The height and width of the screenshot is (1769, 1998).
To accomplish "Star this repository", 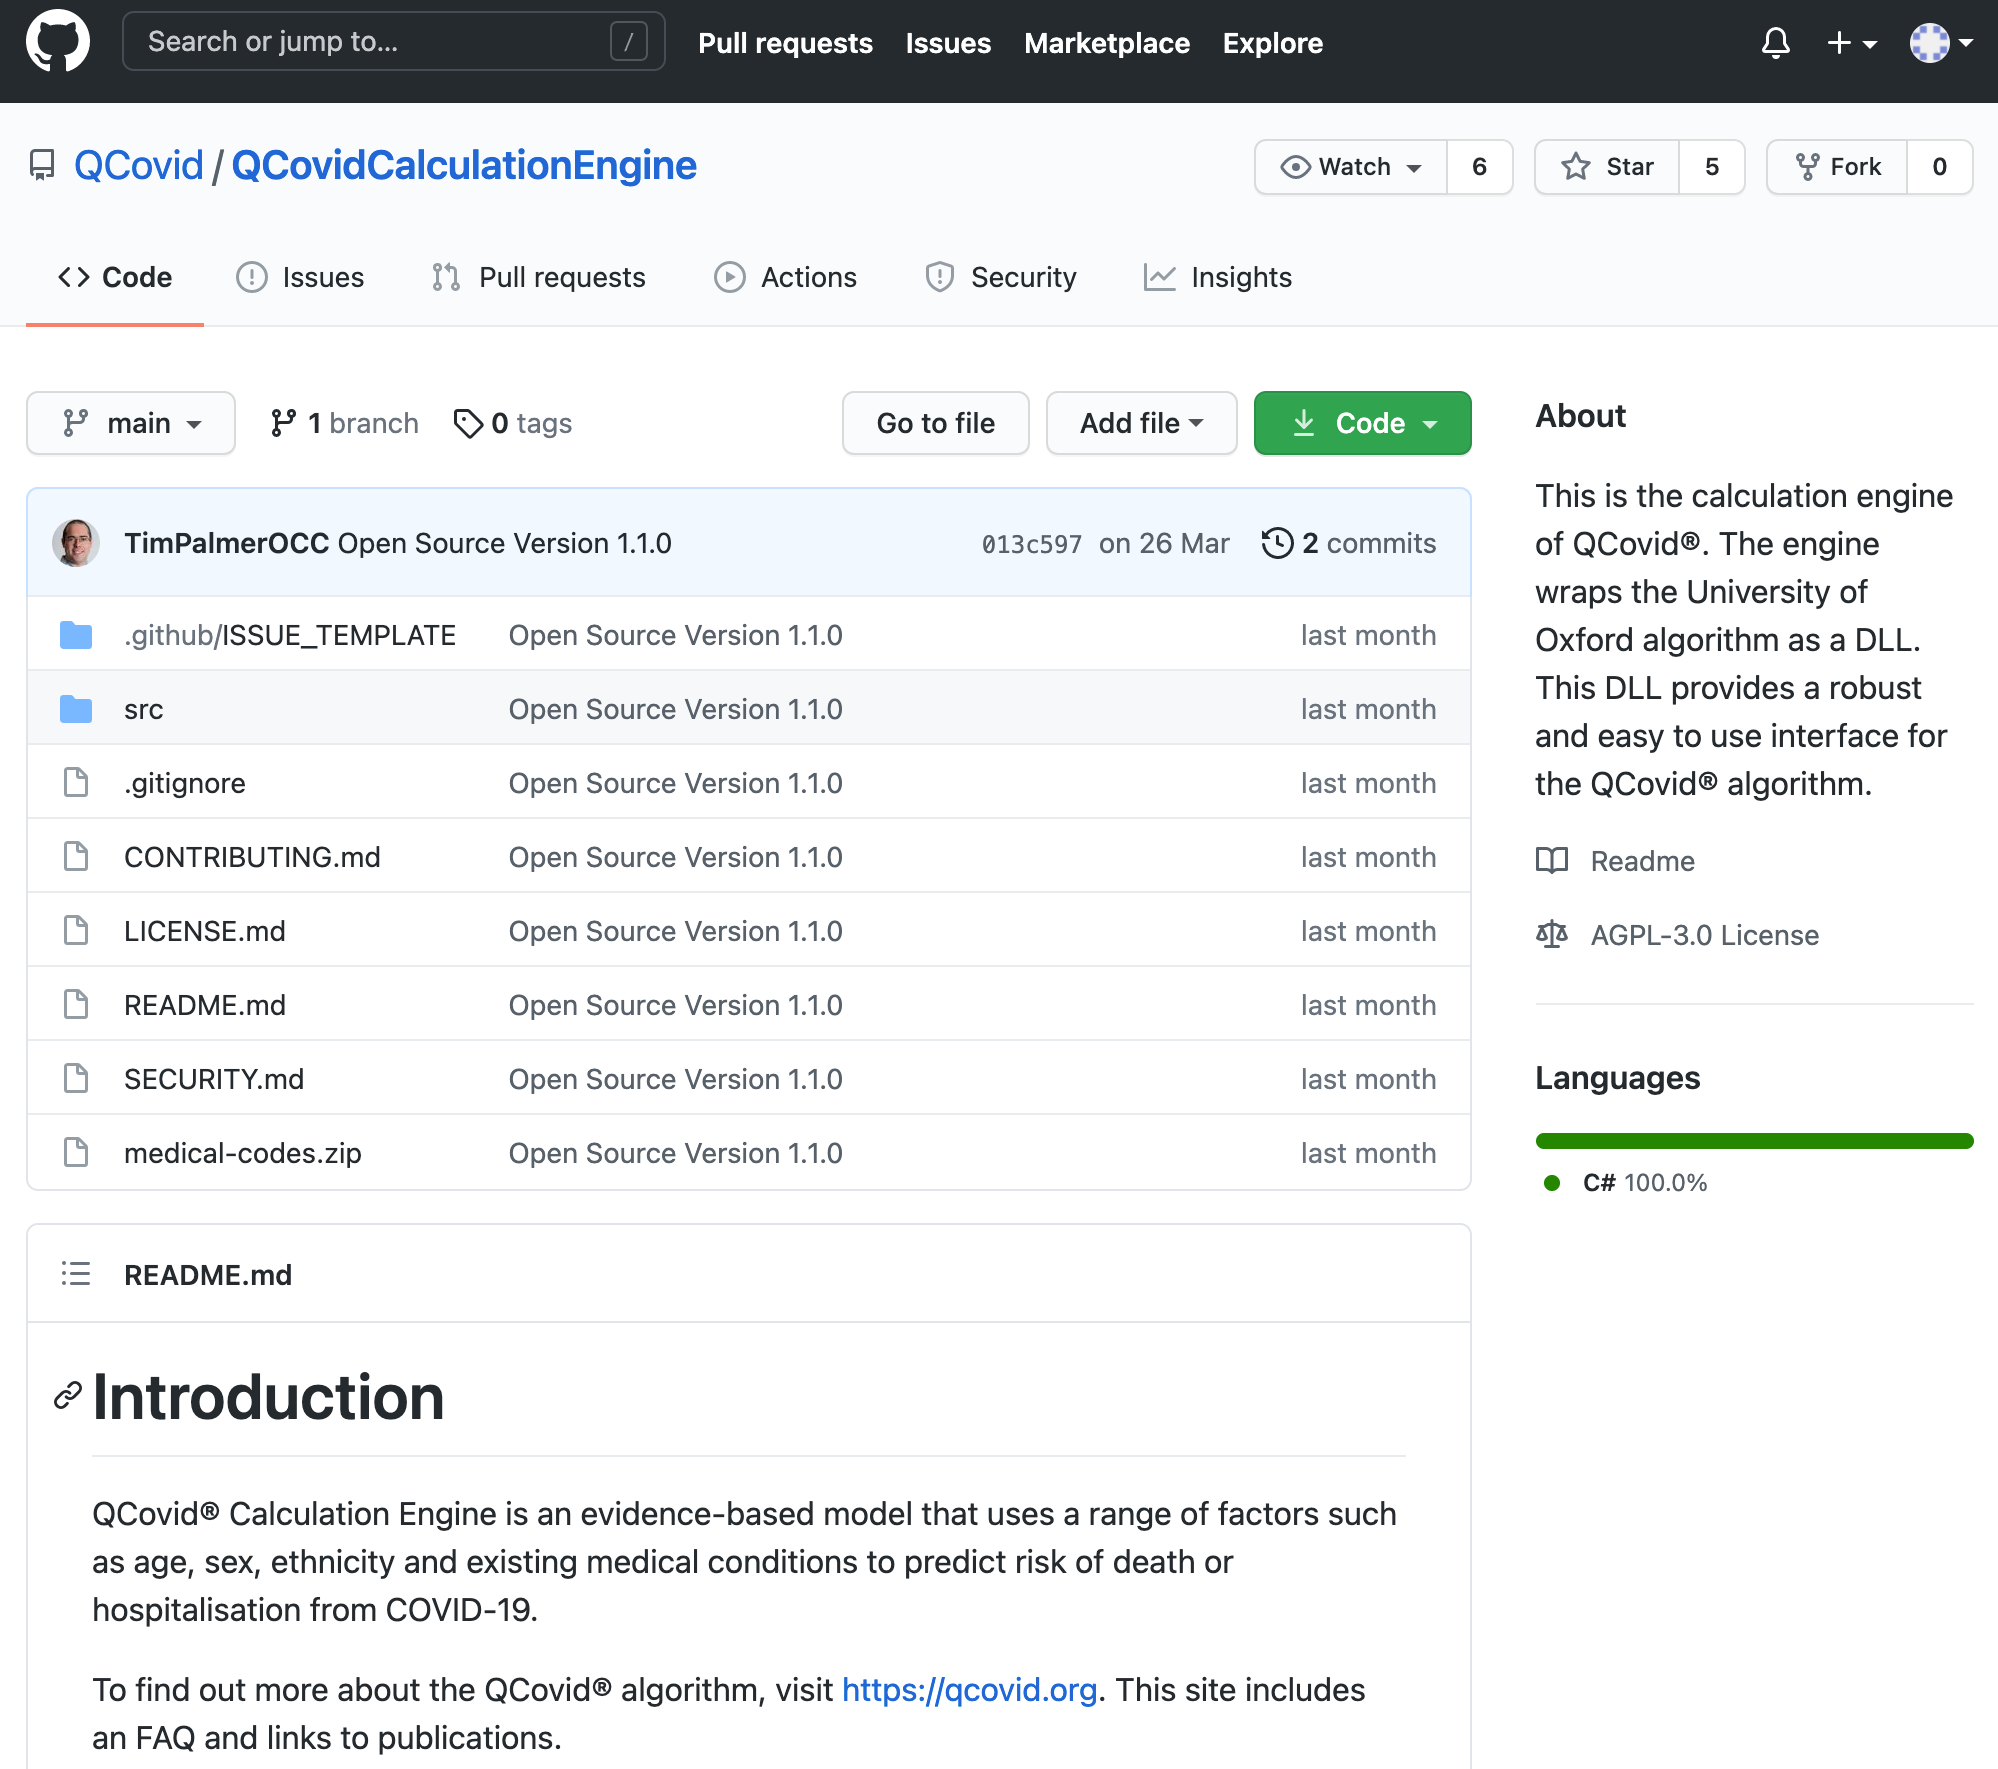I will click(1607, 167).
